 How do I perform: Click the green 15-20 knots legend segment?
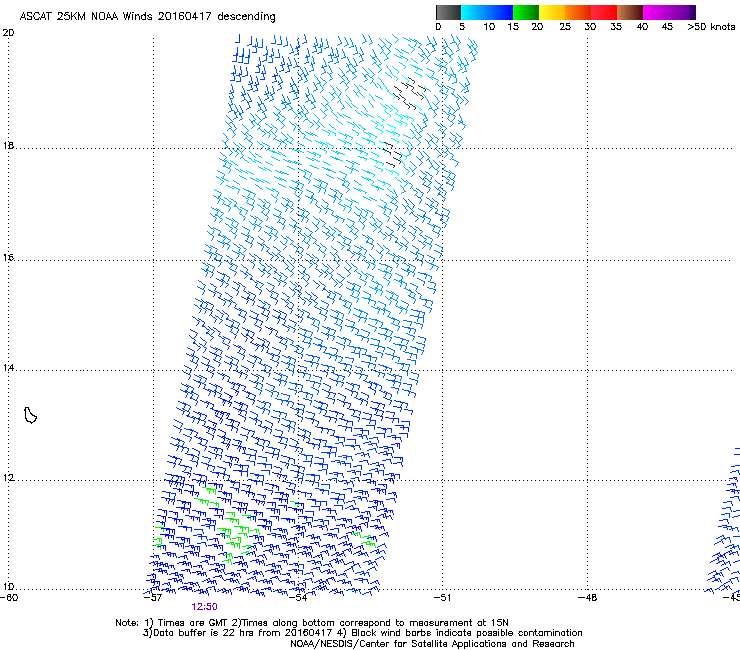(x=526, y=12)
